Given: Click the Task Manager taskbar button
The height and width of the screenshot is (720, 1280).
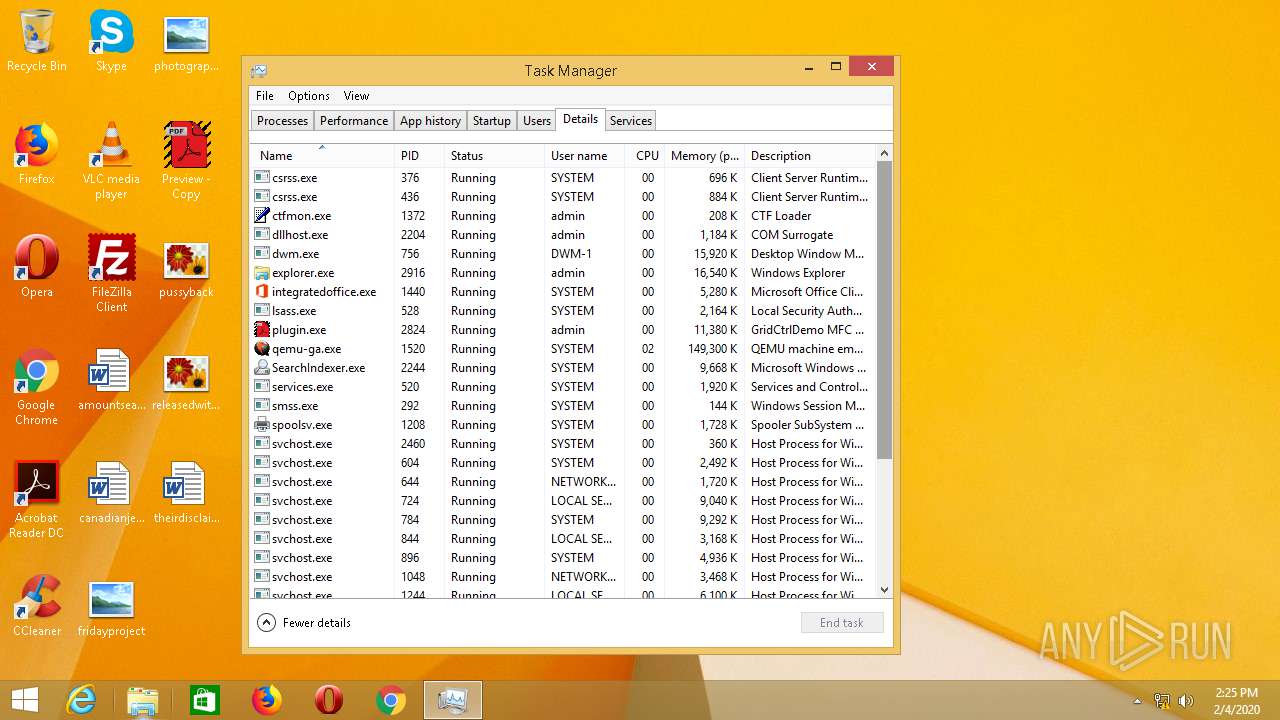Looking at the screenshot, I should [x=453, y=700].
